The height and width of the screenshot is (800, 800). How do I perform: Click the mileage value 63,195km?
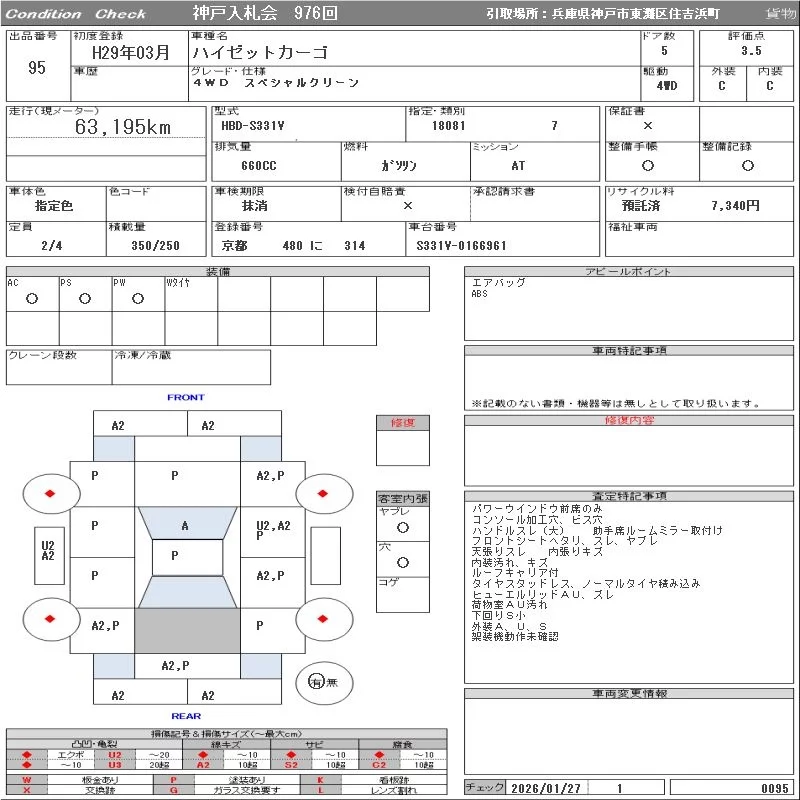pyautogui.click(x=122, y=127)
